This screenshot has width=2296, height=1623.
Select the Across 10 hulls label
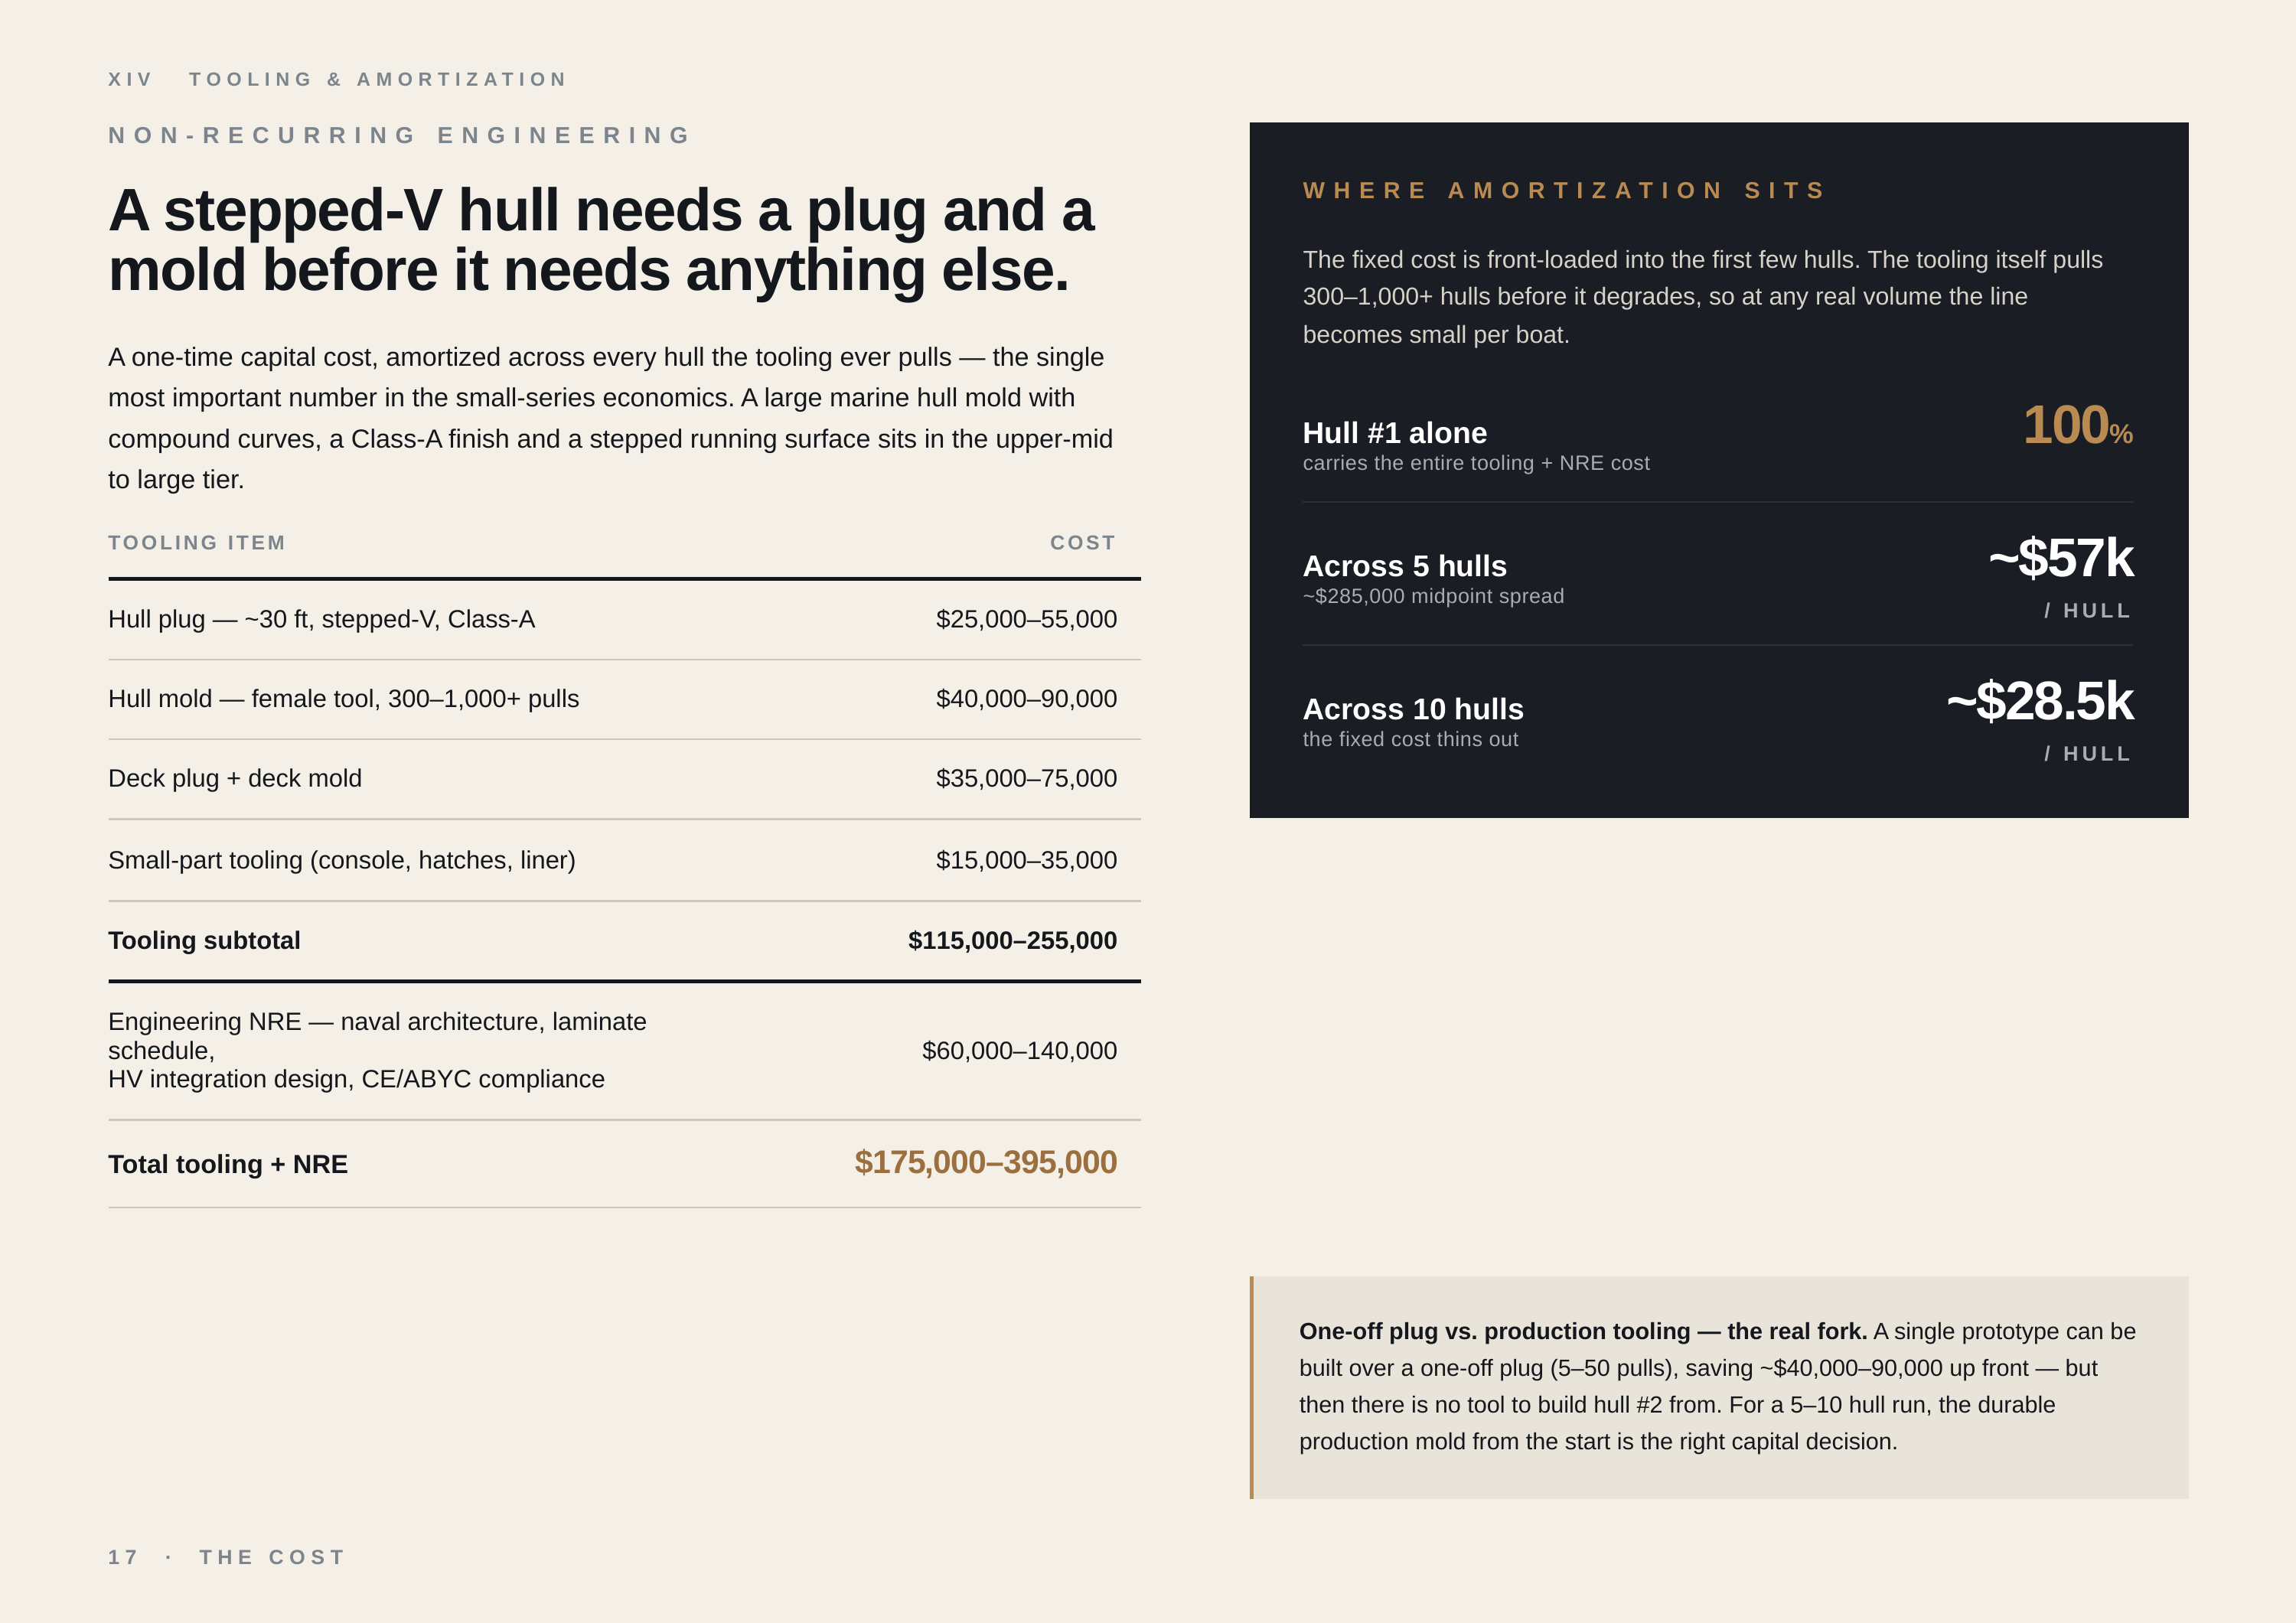click(1413, 709)
